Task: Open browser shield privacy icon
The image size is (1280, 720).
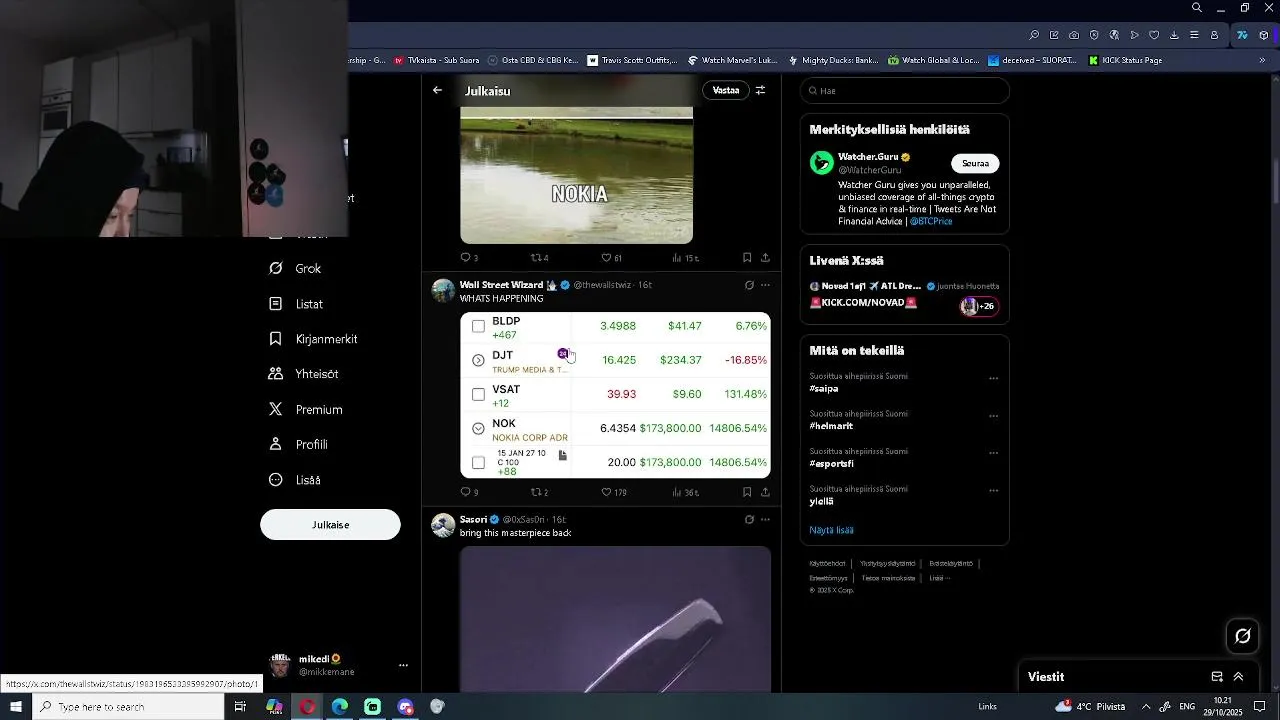Action: pyautogui.click(x=1094, y=35)
